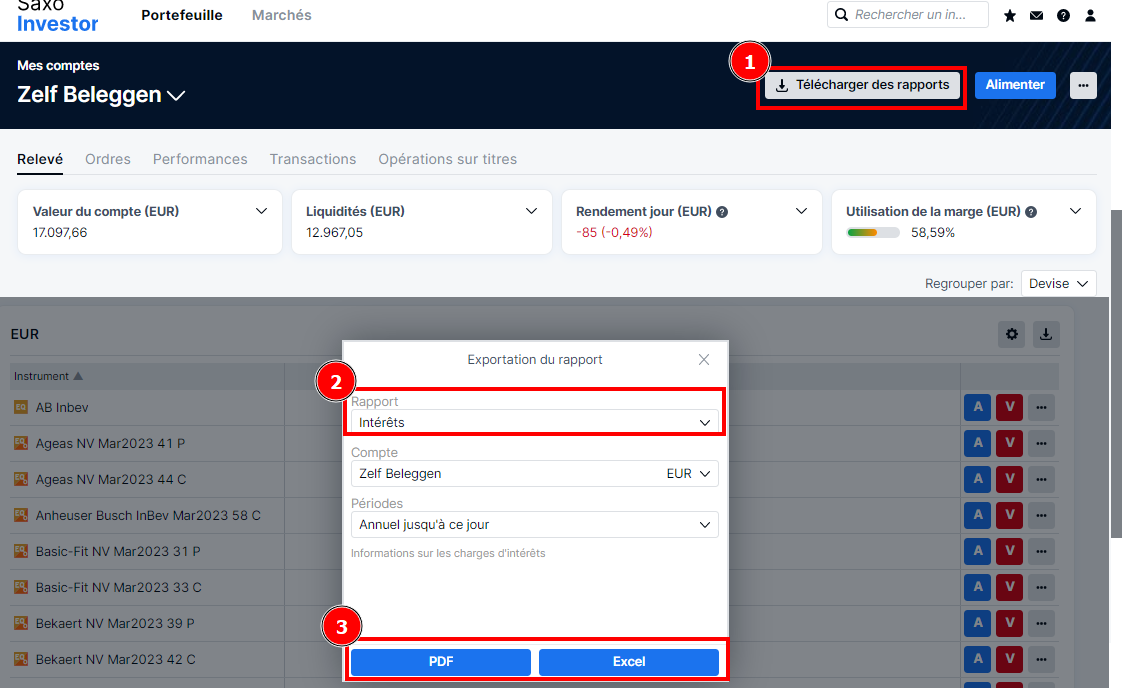Switch to the Ordres tab
This screenshot has height=691, width=1122.
coord(108,159)
